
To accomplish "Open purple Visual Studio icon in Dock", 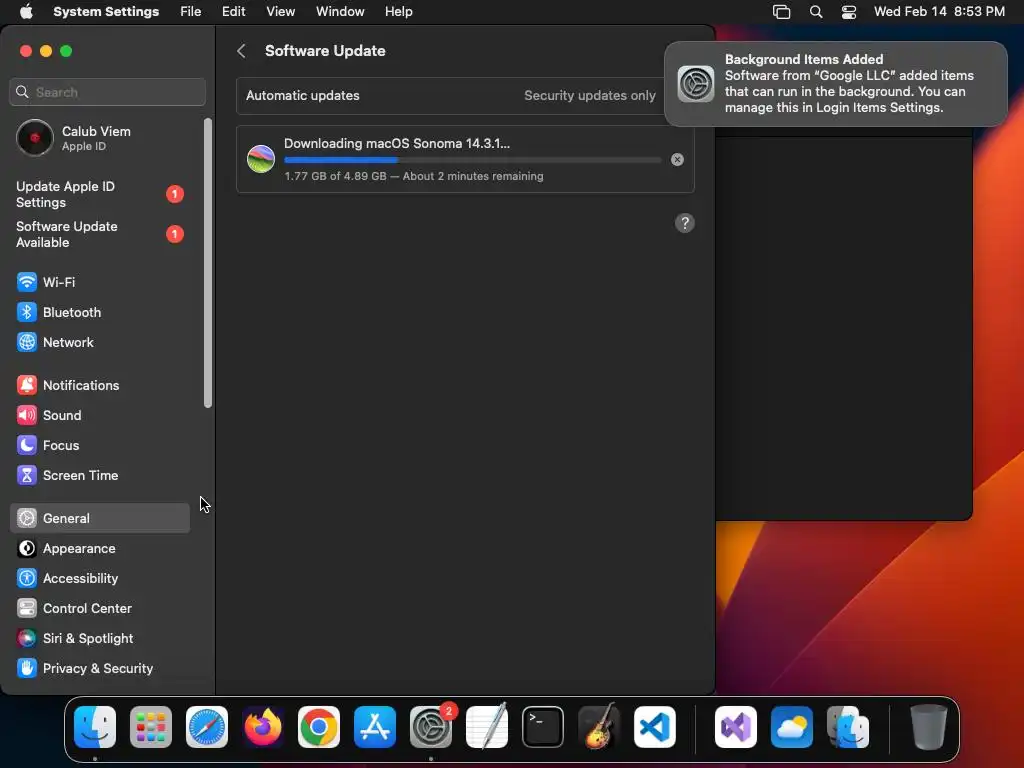I will tap(735, 727).
